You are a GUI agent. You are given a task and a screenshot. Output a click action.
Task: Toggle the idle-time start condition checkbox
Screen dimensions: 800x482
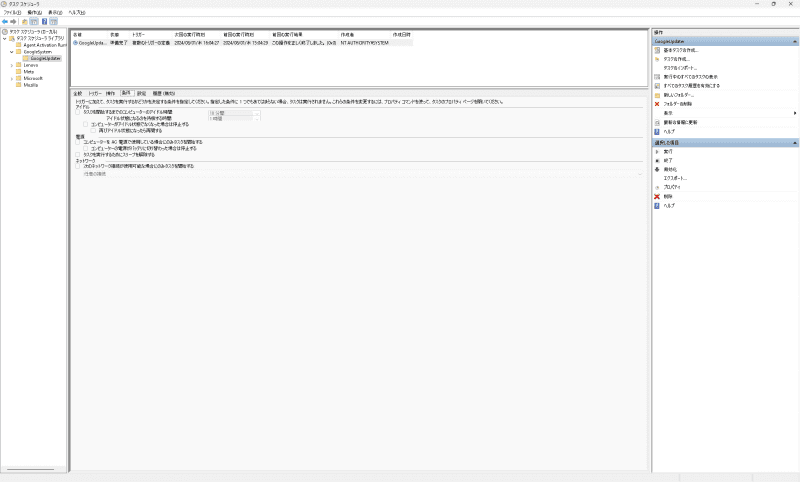78,112
